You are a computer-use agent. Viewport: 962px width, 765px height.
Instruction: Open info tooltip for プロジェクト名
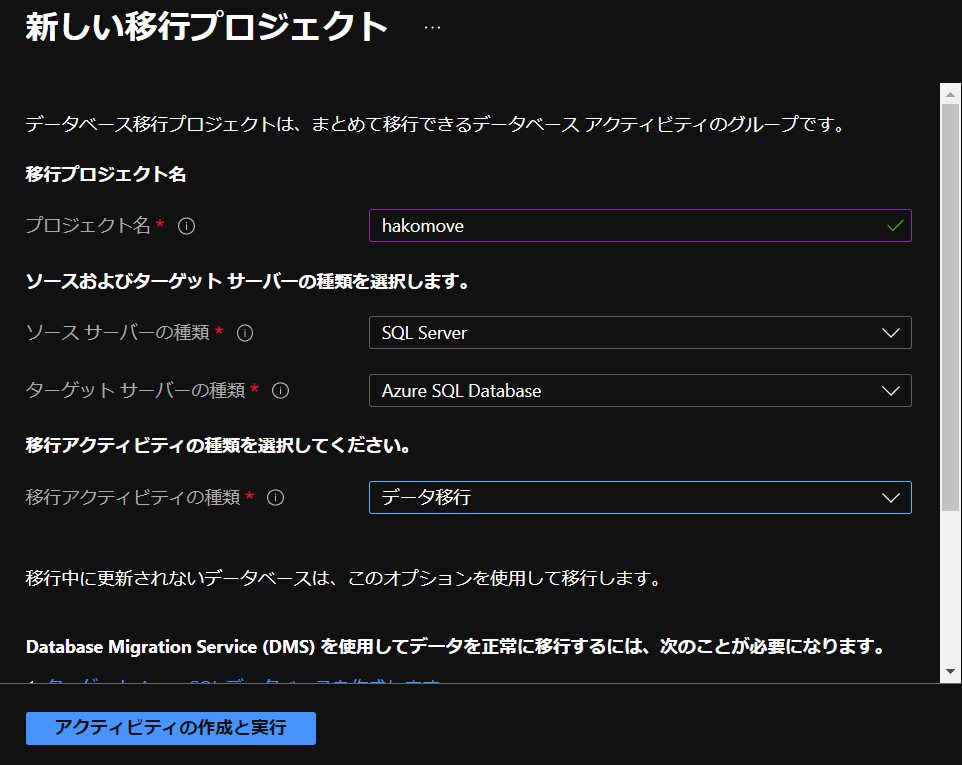point(188,225)
